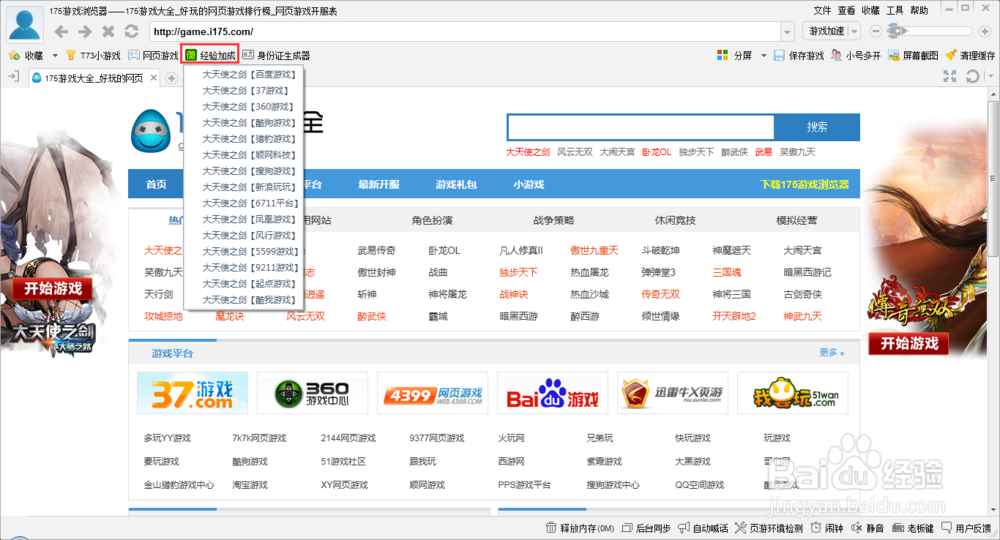Open the 游戏礼包 navigation tab
Viewport: 1000px width, 540px height.
tap(456, 184)
